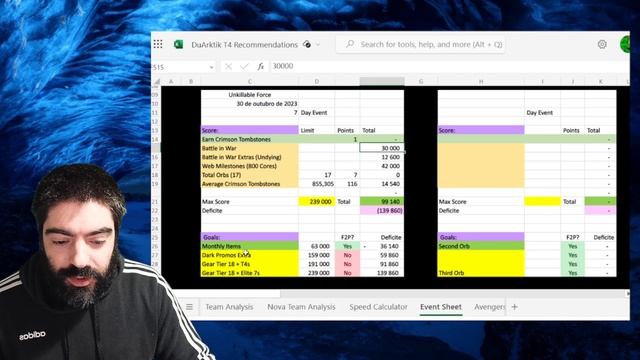Click the 'Web Milestones (800 Cores)' cell

point(250,166)
